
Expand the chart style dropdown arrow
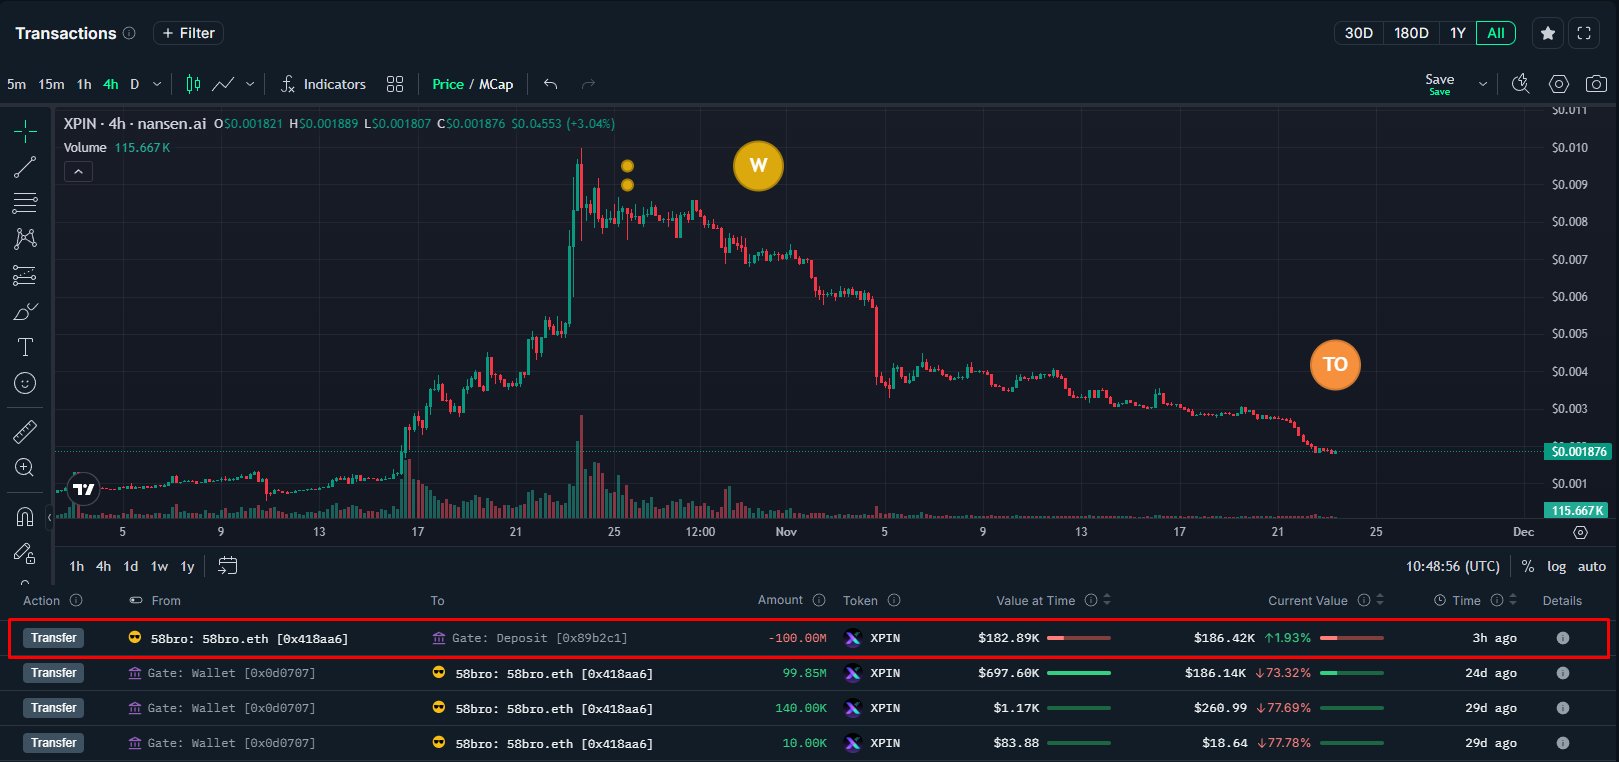point(250,84)
